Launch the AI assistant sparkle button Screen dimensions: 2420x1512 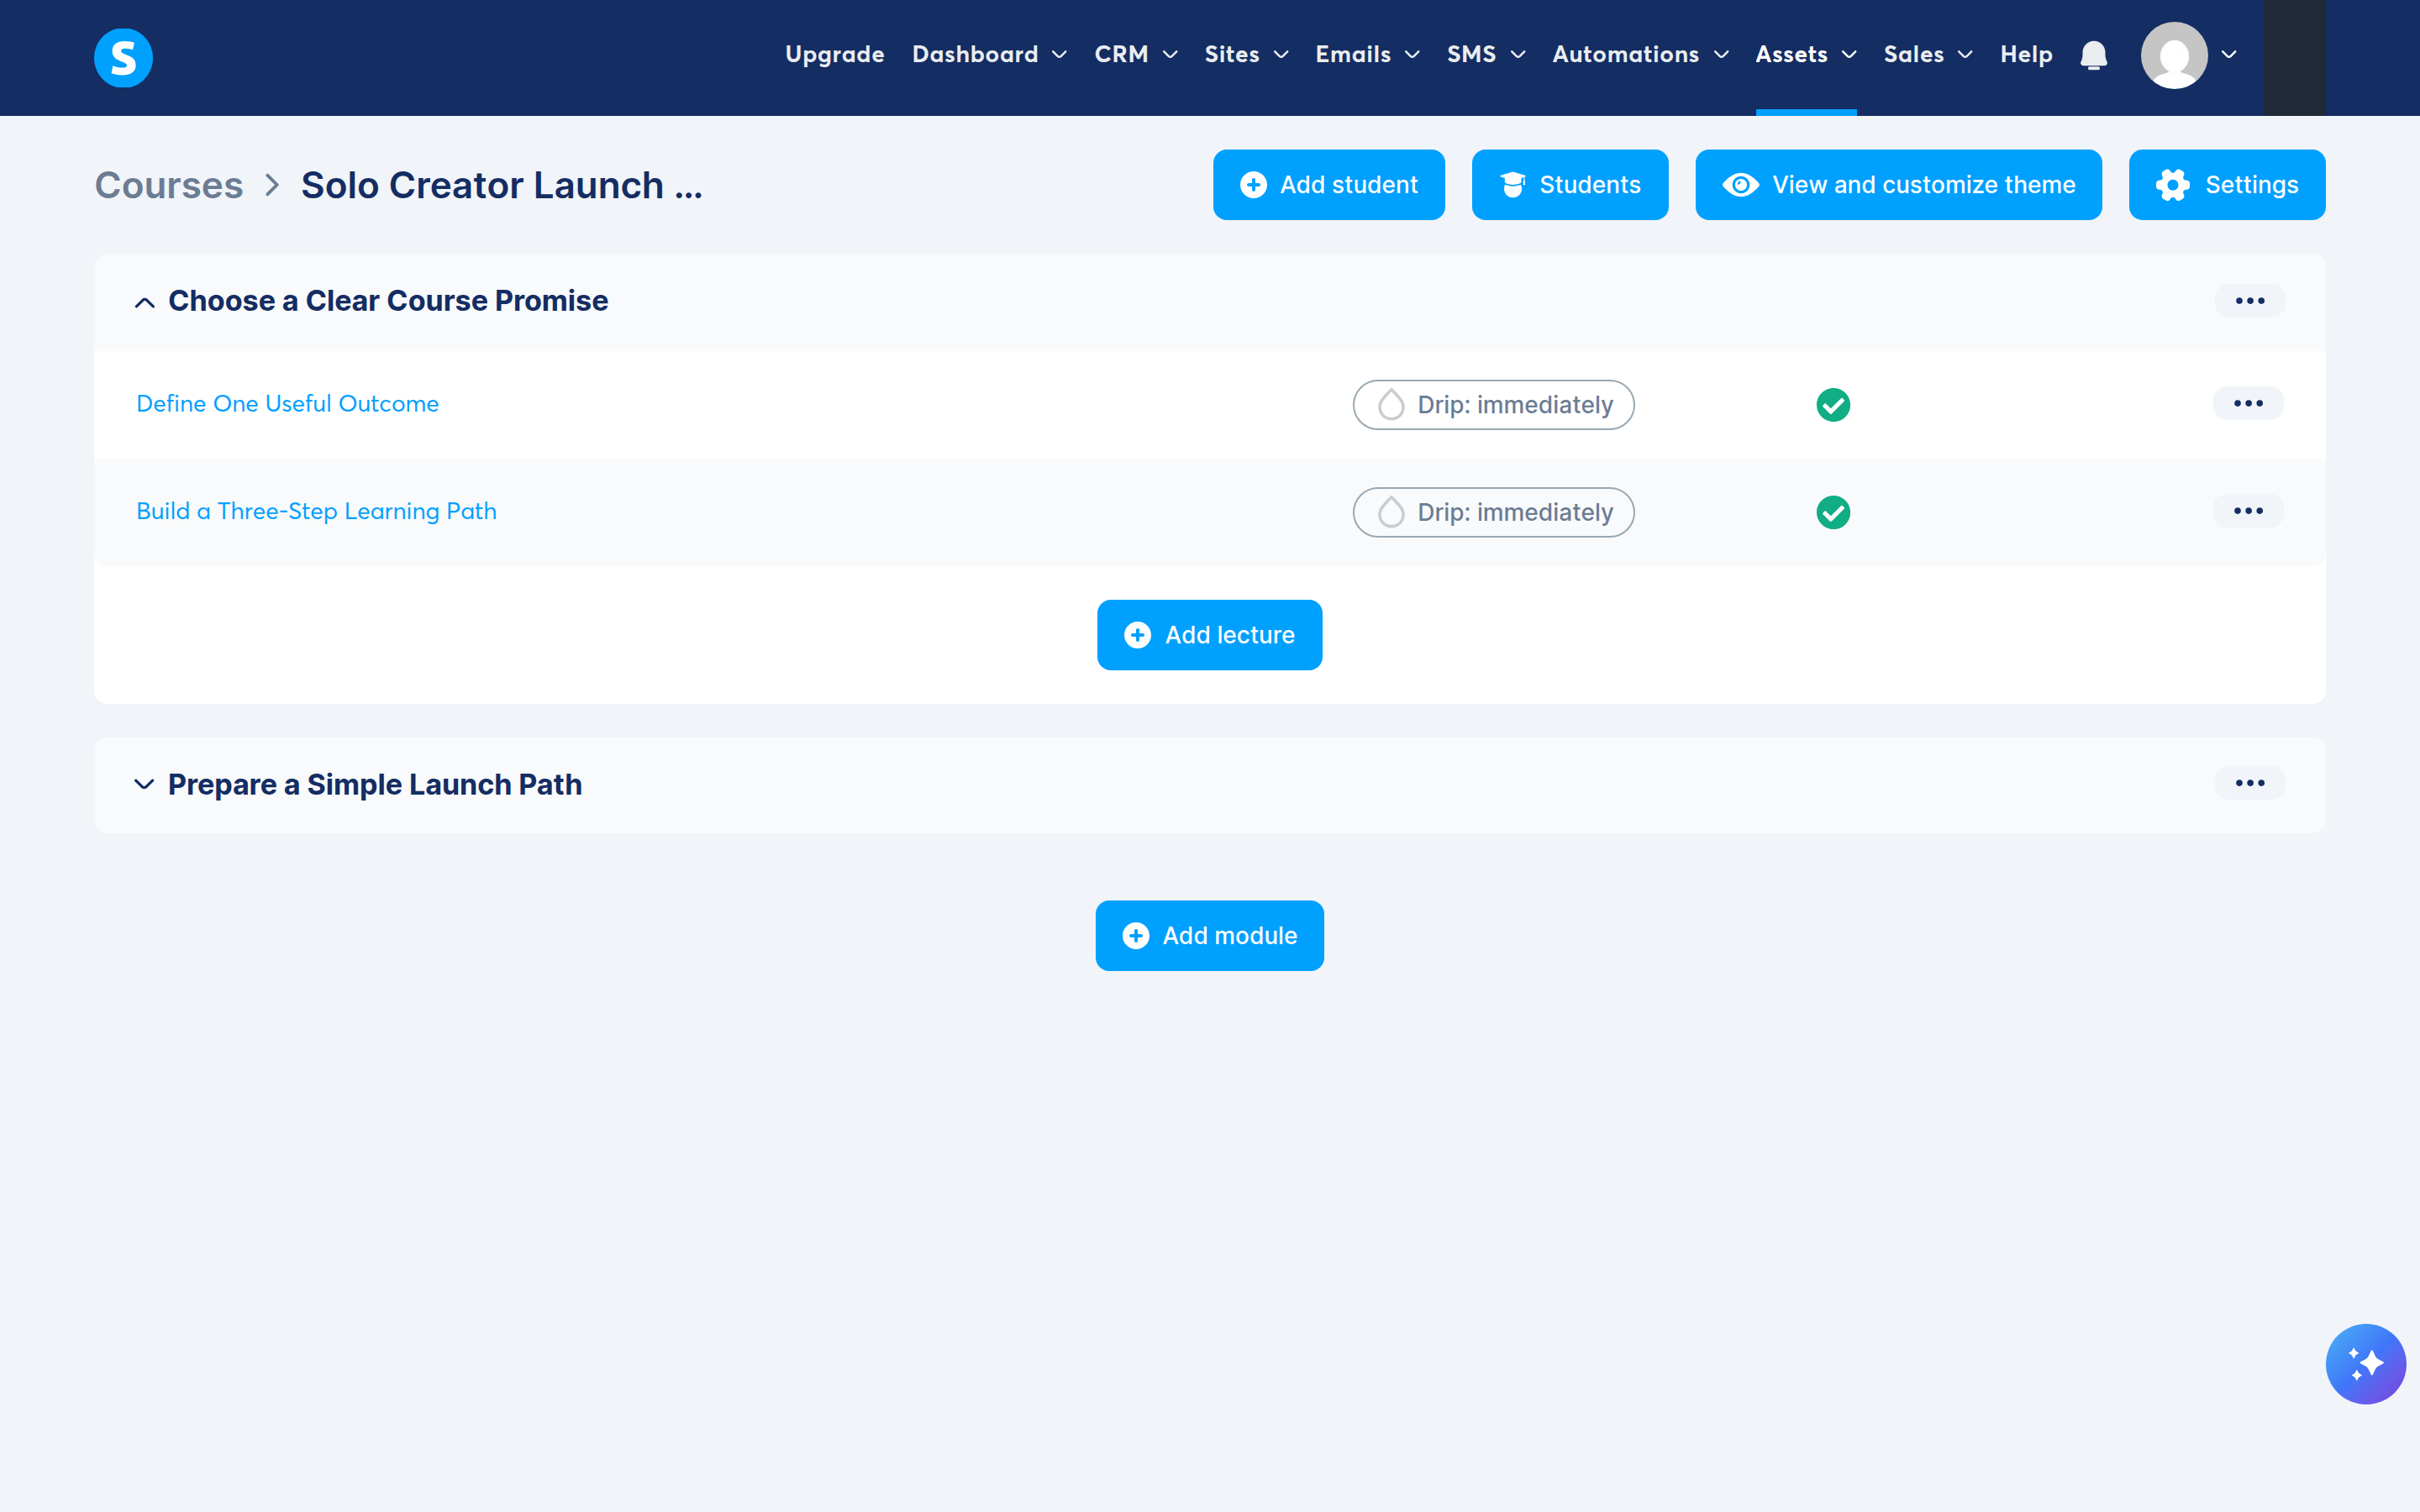click(x=2365, y=1364)
